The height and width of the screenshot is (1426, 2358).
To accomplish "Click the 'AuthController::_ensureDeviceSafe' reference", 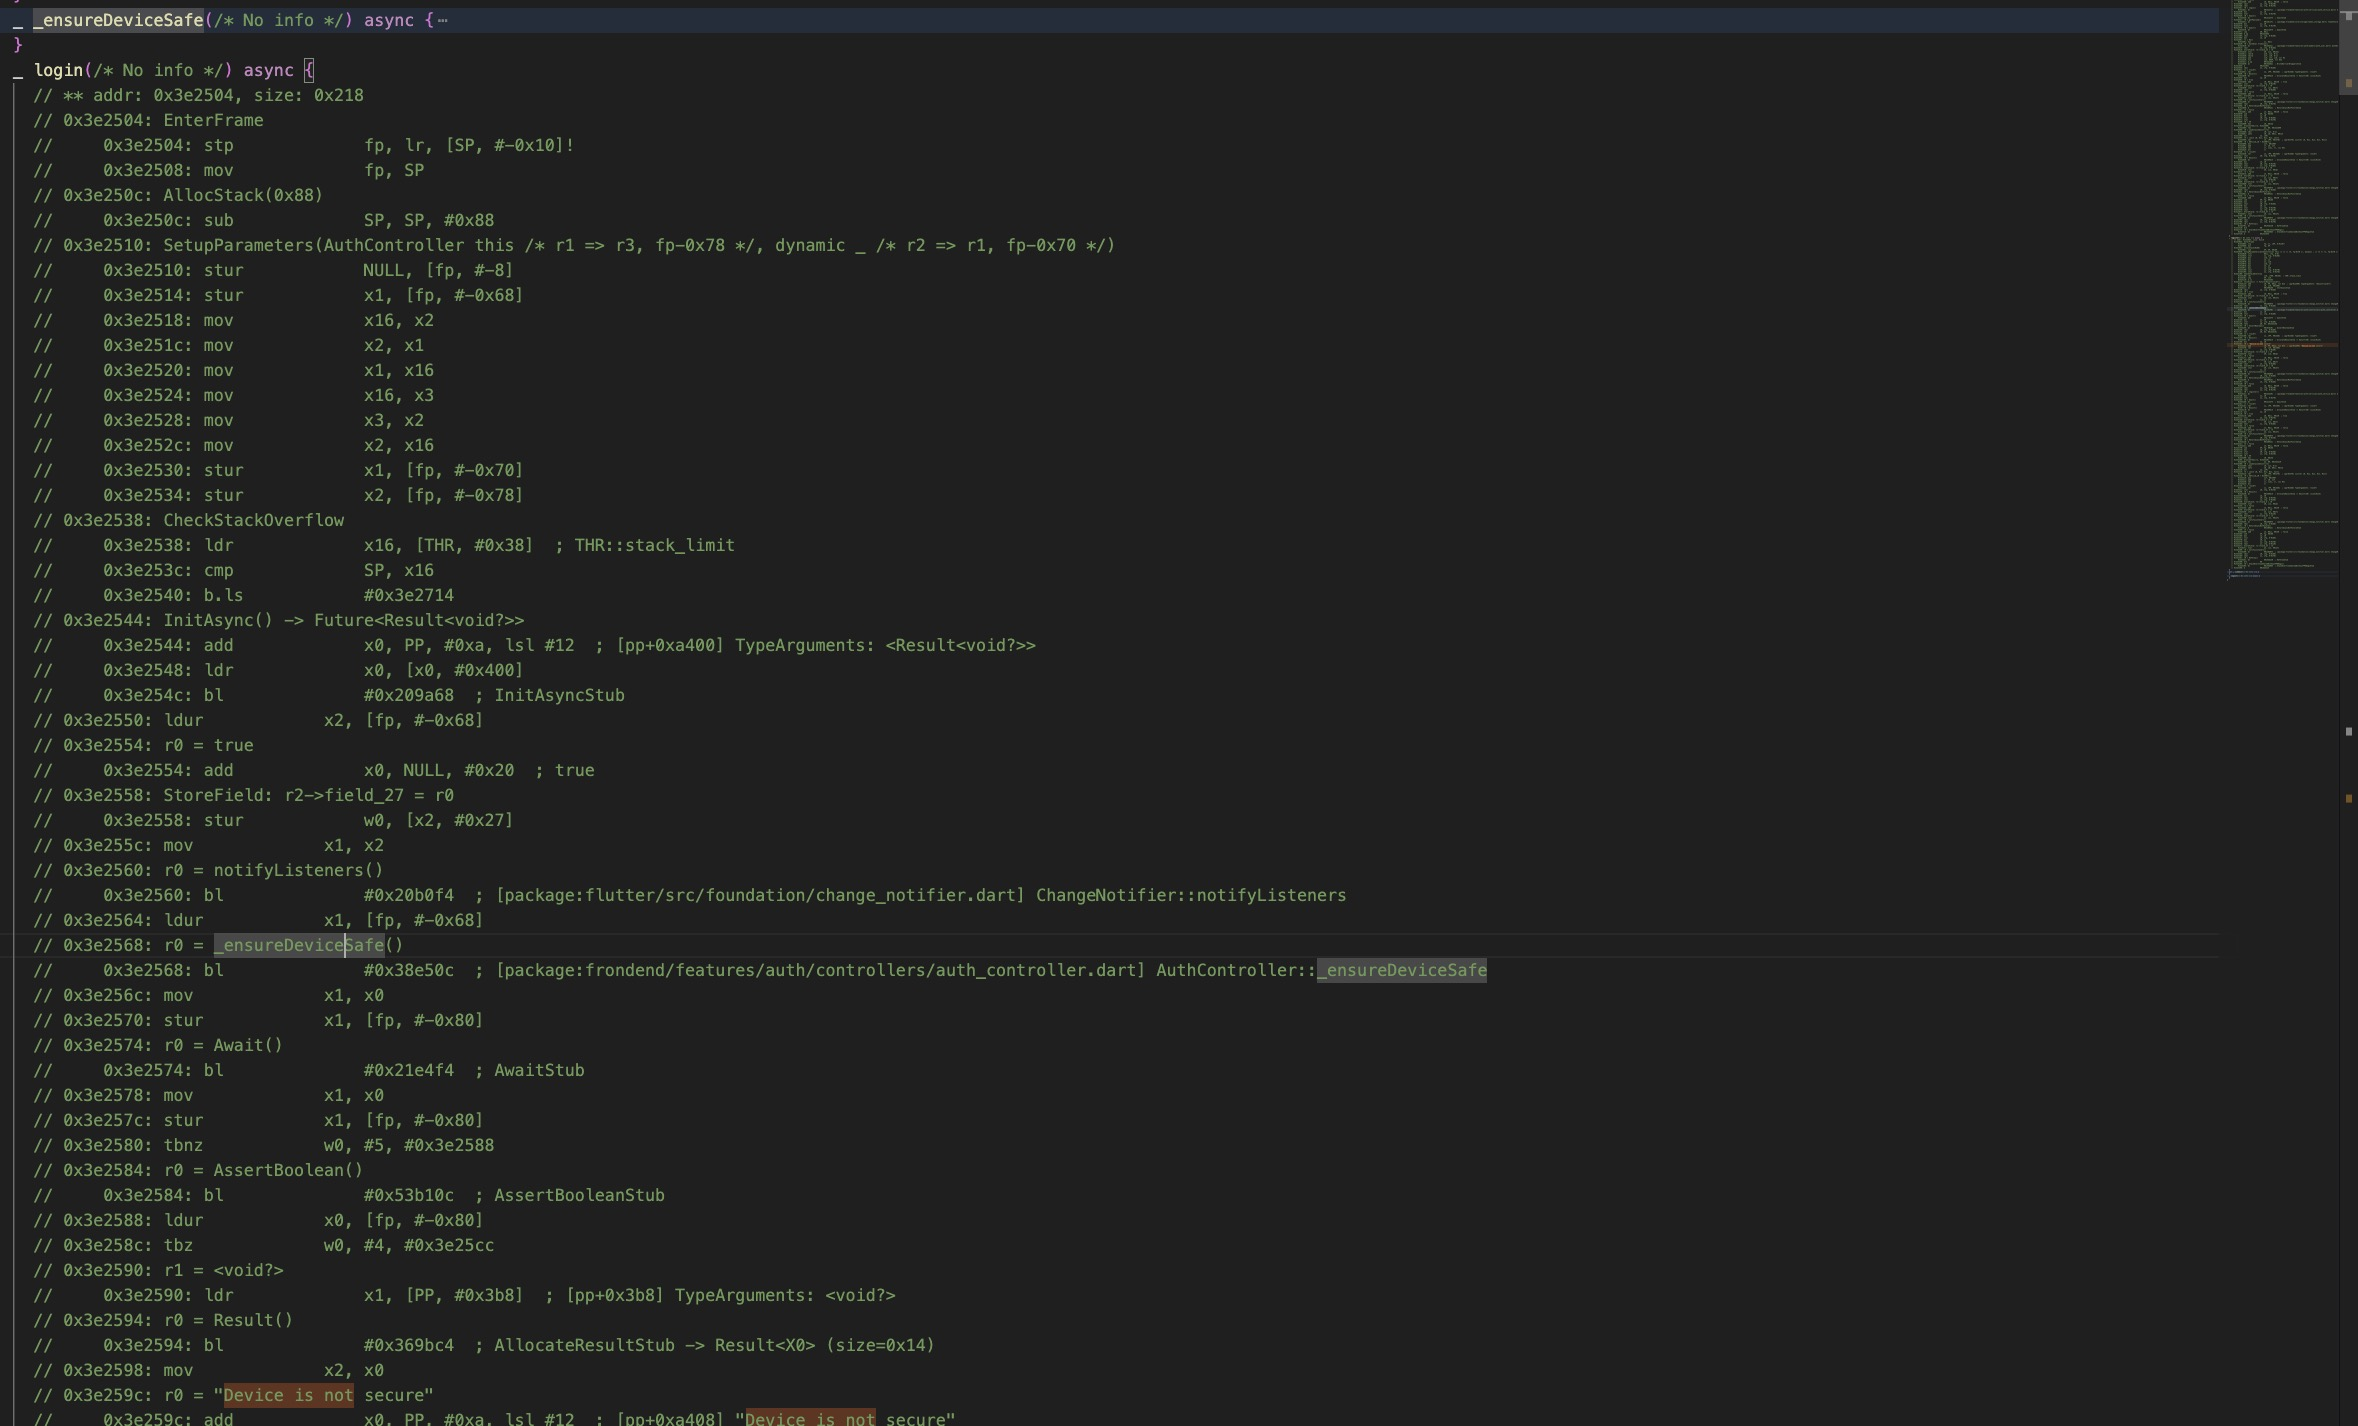I will tap(1321, 970).
